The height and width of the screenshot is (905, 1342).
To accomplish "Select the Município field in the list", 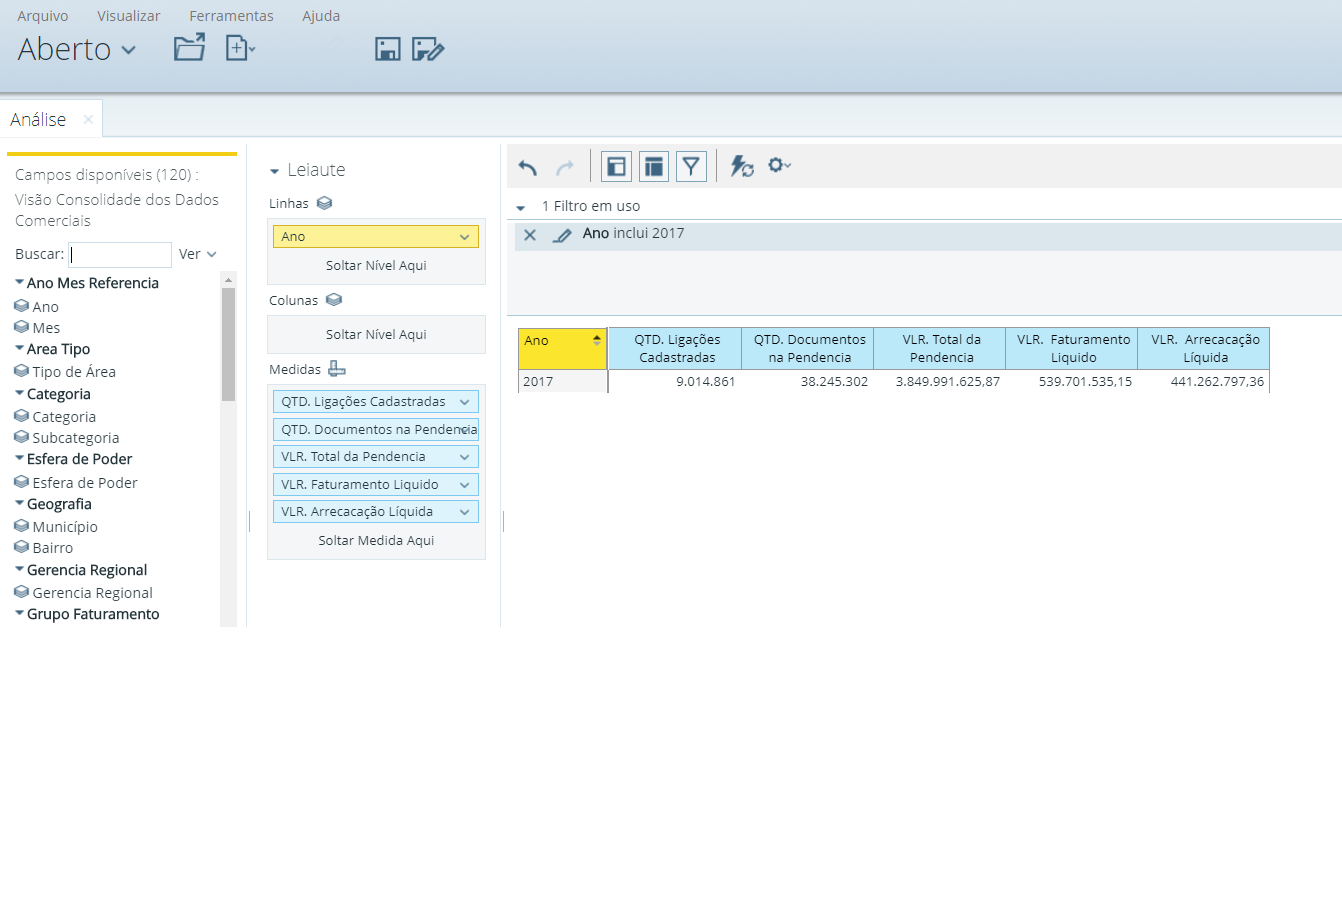I will coord(65,527).
